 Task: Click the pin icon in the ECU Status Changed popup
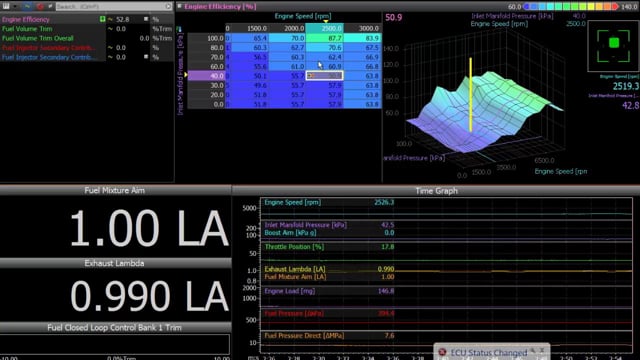pyautogui.click(x=533, y=351)
